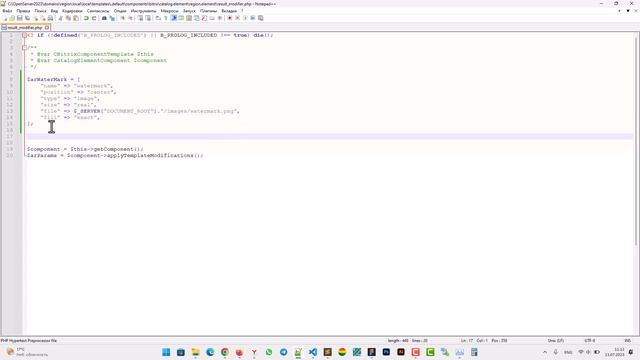Open the Запуск menu
Viewport: 640px width, 360px height.
point(189,11)
